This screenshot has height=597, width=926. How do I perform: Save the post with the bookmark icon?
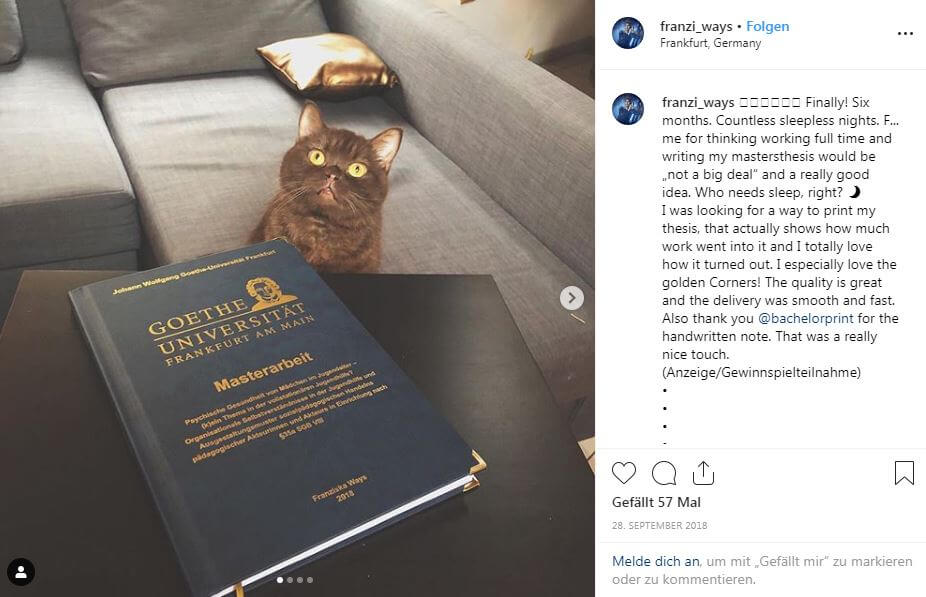[x=904, y=473]
